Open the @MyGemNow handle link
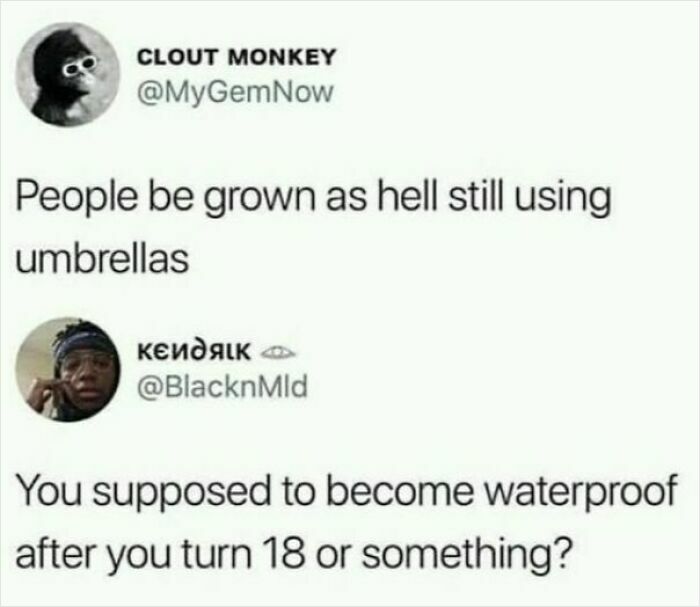700x607 pixels. click(x=236, y=92)
